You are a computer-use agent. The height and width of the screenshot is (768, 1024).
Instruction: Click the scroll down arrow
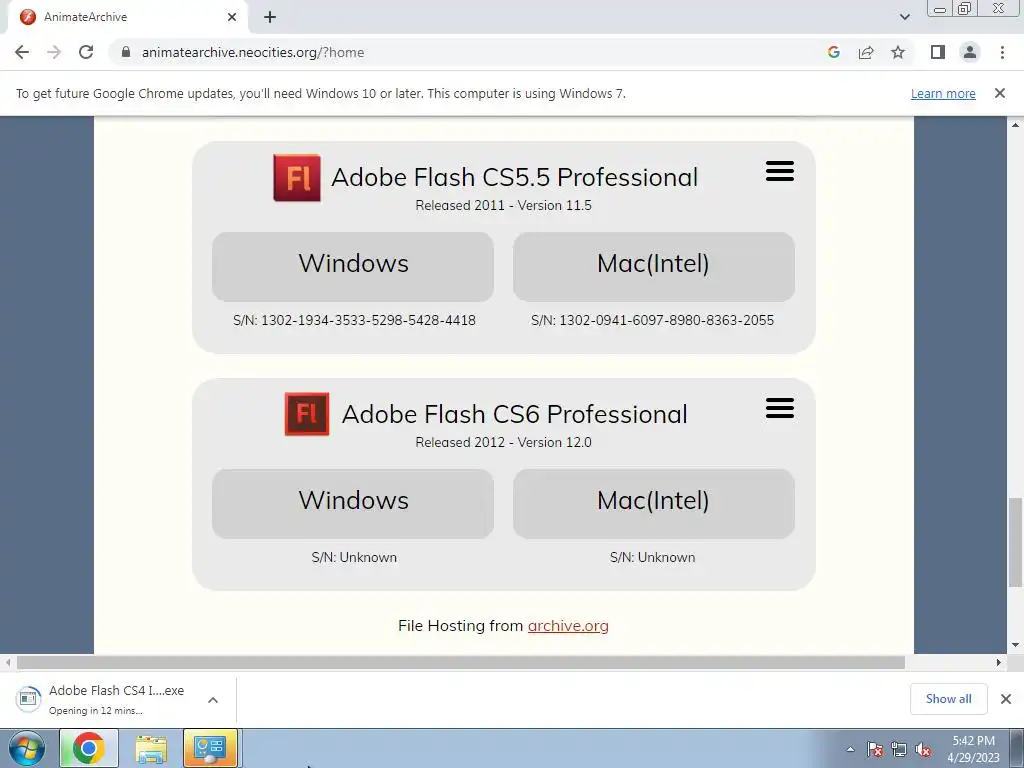(x=1015, y=645)
